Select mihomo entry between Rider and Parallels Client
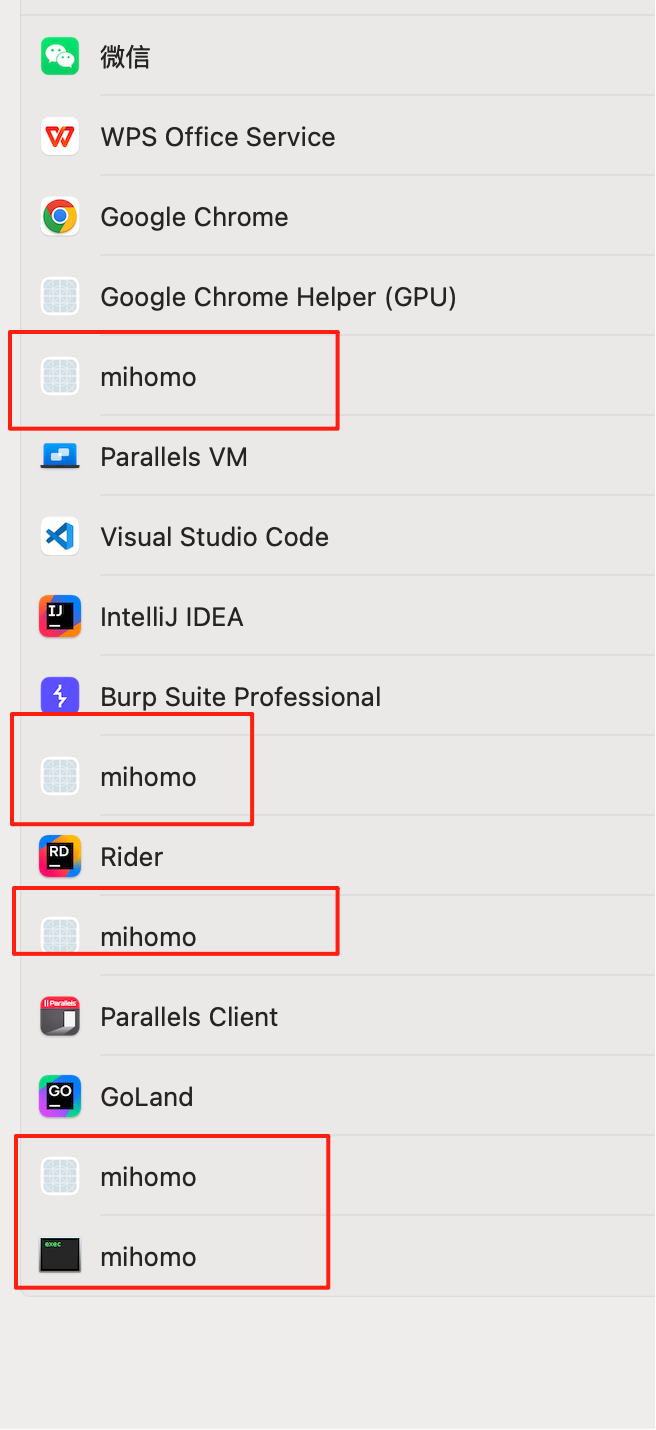This screenshot has height=1430, width=656. point(148,937)
